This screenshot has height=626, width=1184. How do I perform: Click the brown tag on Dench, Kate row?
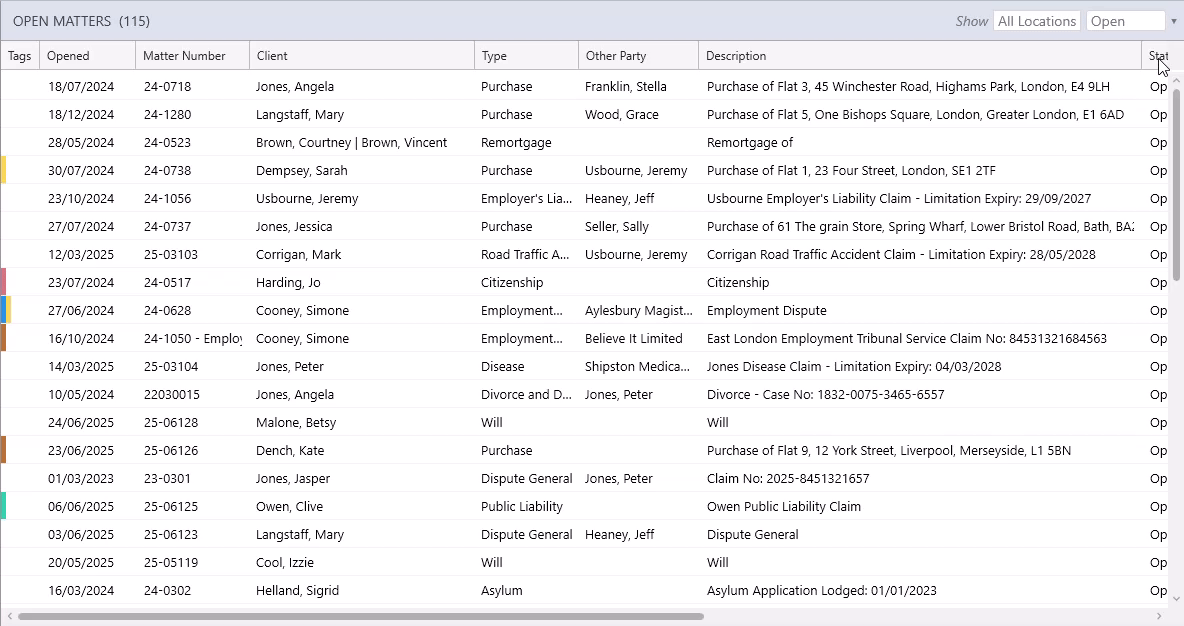[x=3, y=450]
